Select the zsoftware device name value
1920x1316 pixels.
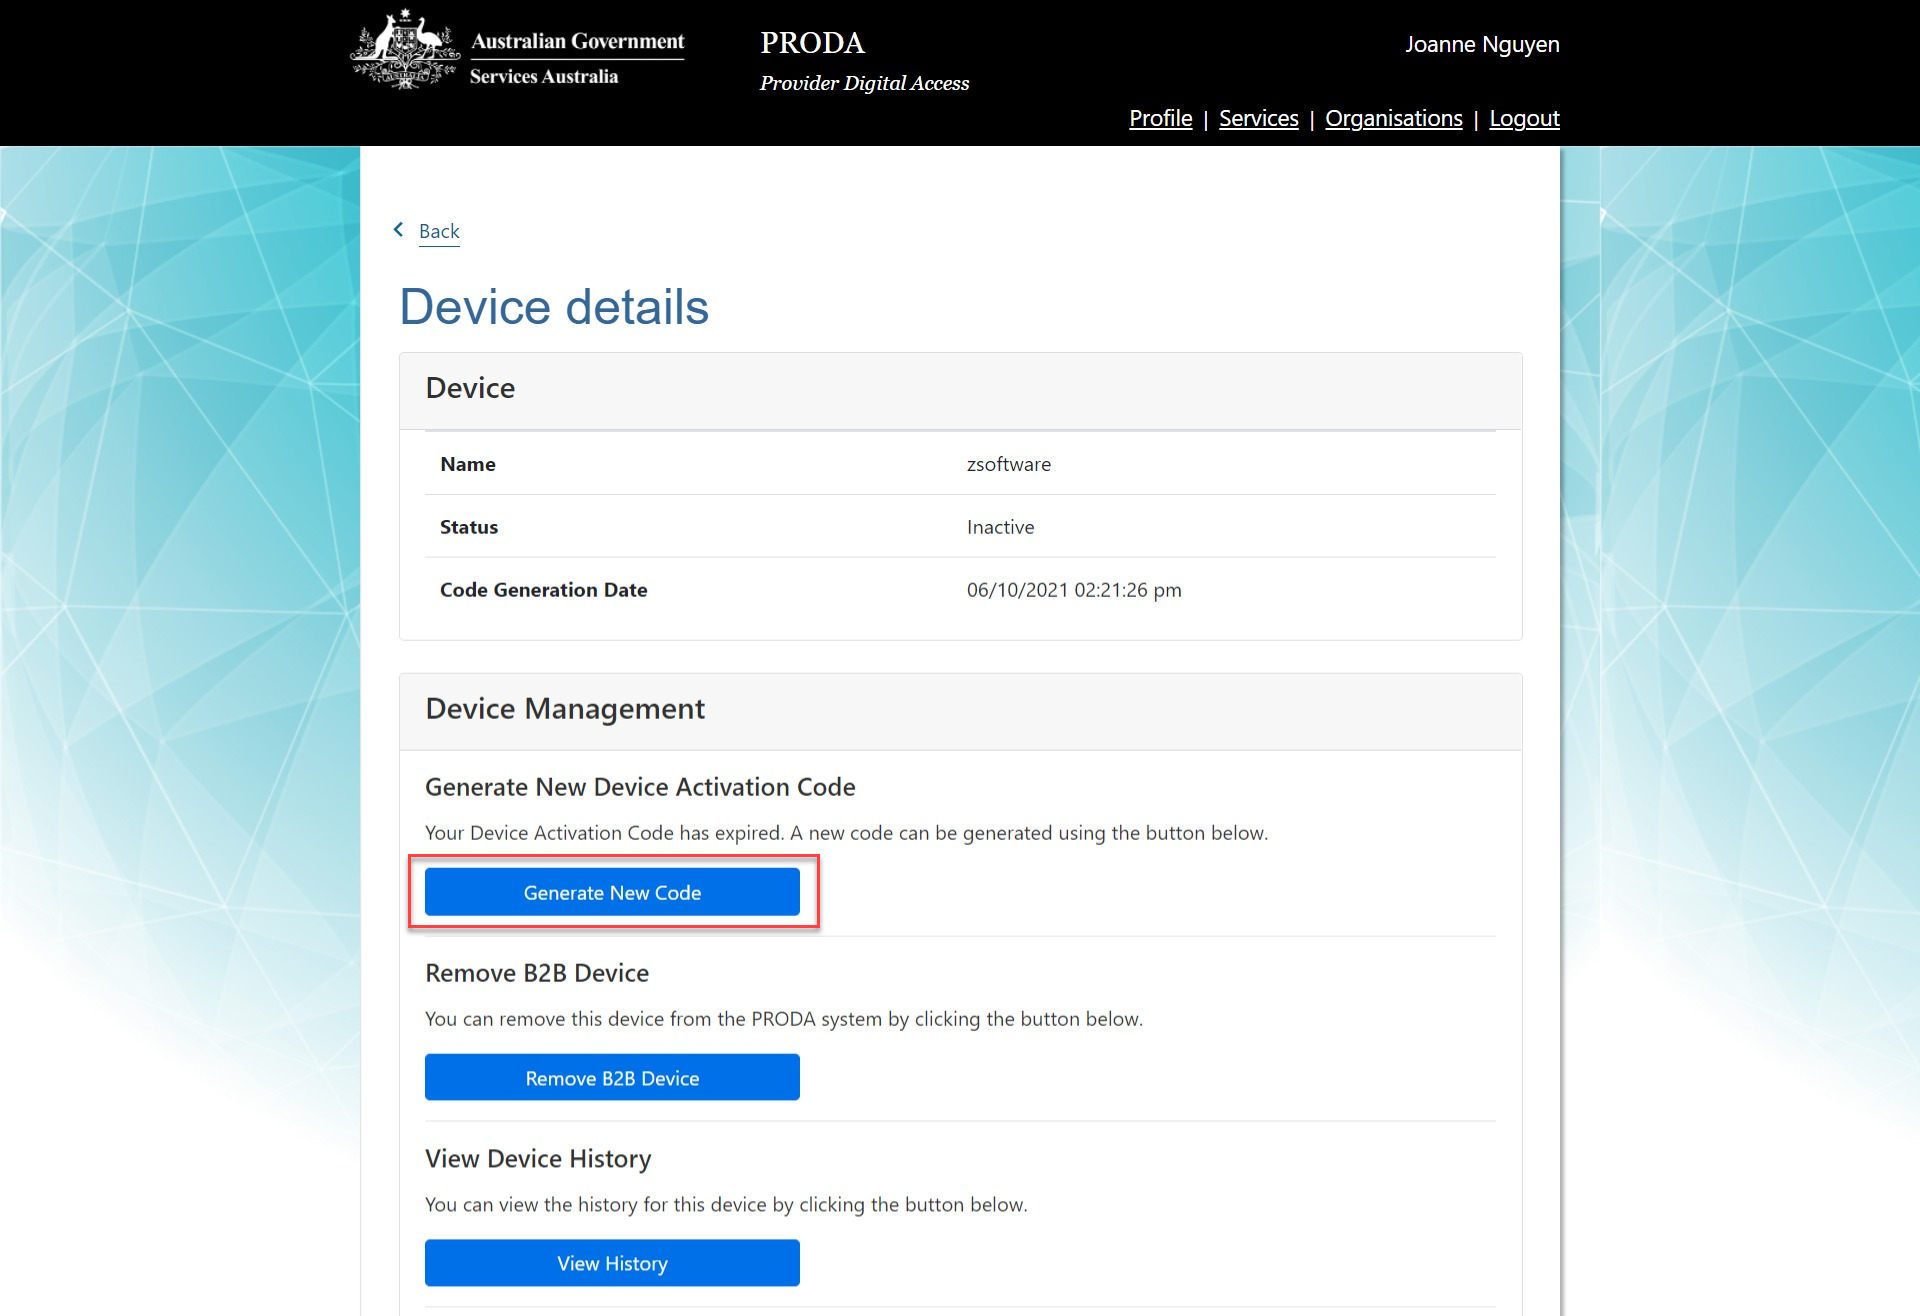1008,464
